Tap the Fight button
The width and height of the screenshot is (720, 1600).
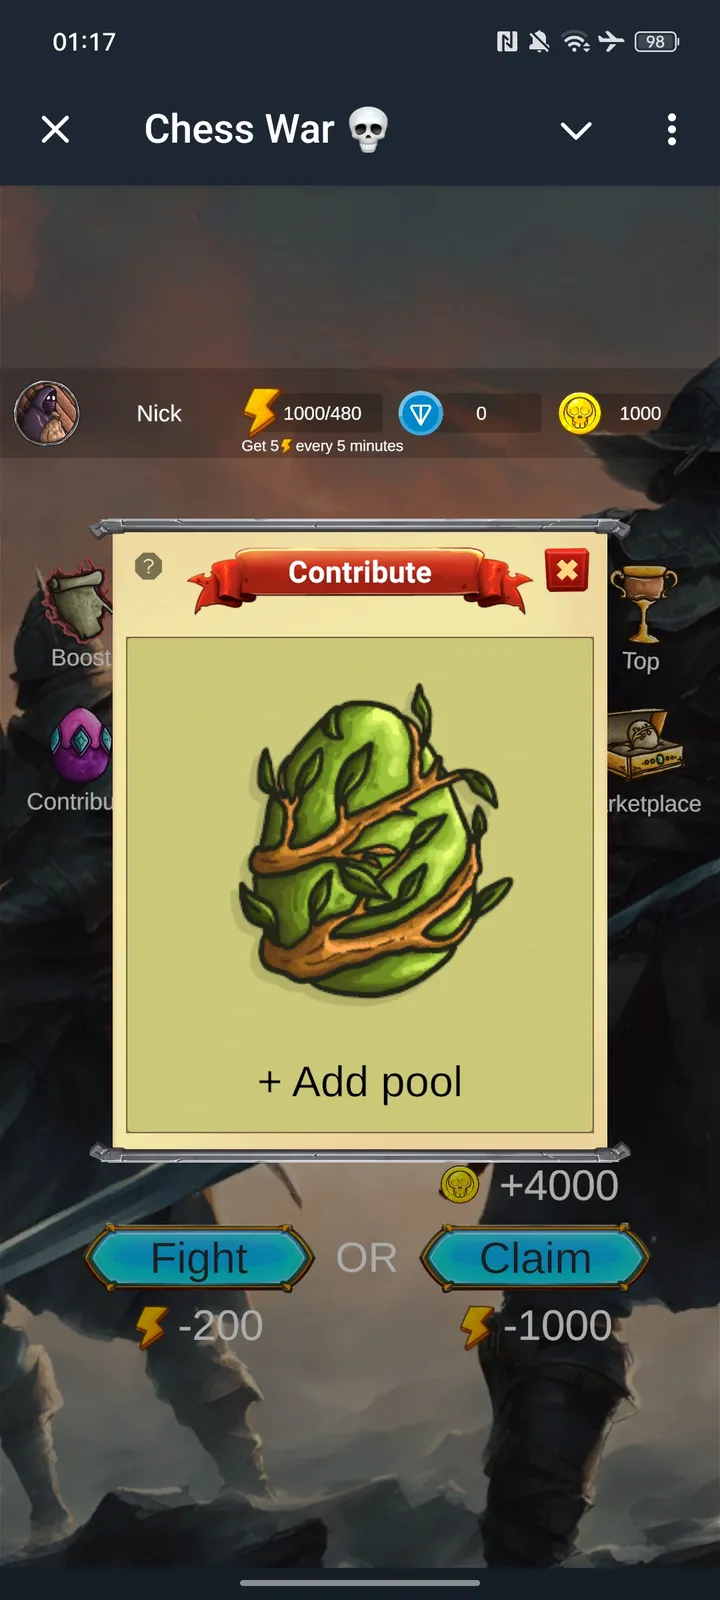[x=200, y=1258]
